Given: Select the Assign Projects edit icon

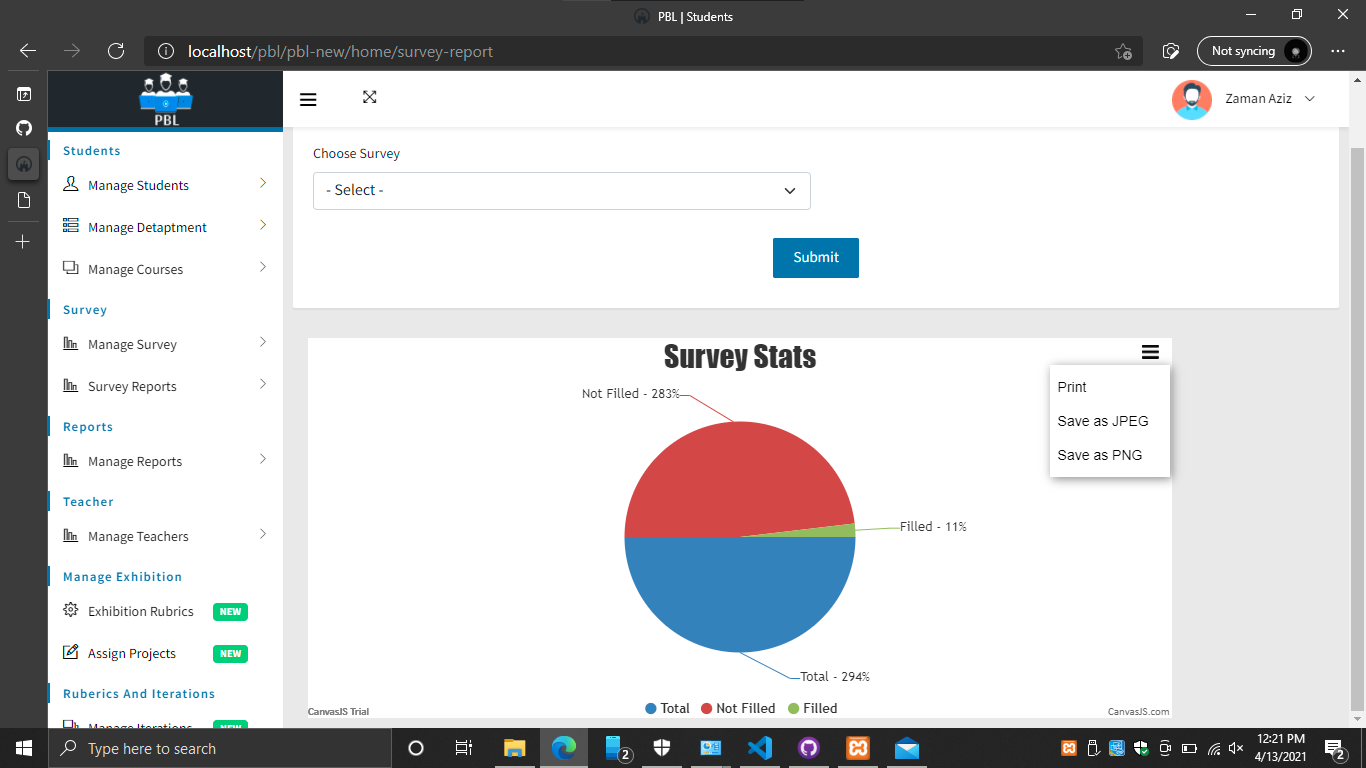Looking at the screenshot, I should (x=69, y=653).
